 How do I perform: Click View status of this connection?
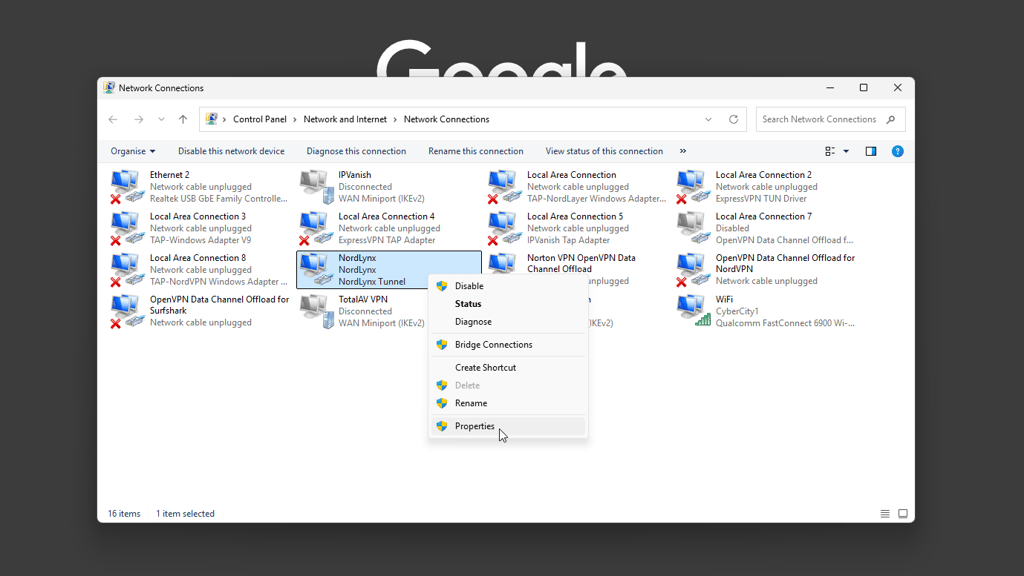(x=604, y=151)
